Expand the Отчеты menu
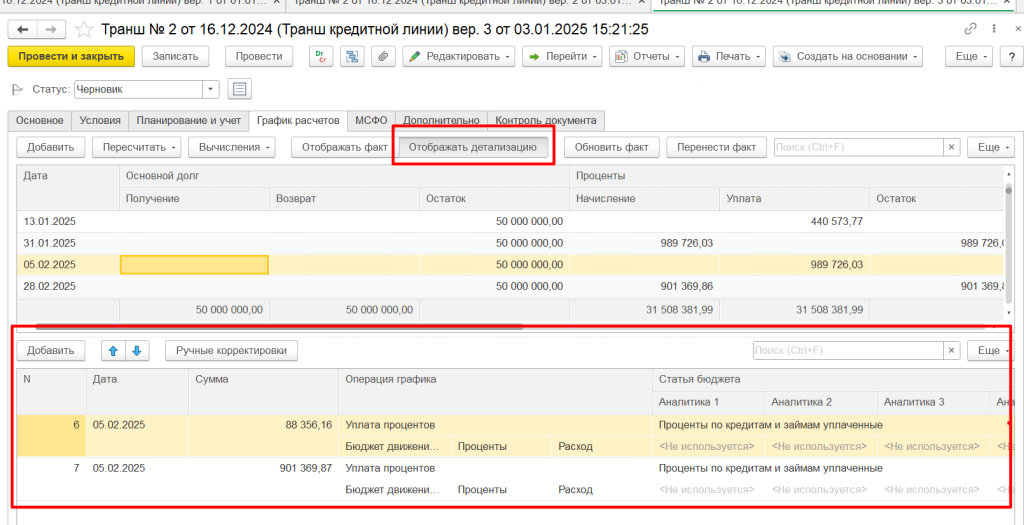 point(647,56)
